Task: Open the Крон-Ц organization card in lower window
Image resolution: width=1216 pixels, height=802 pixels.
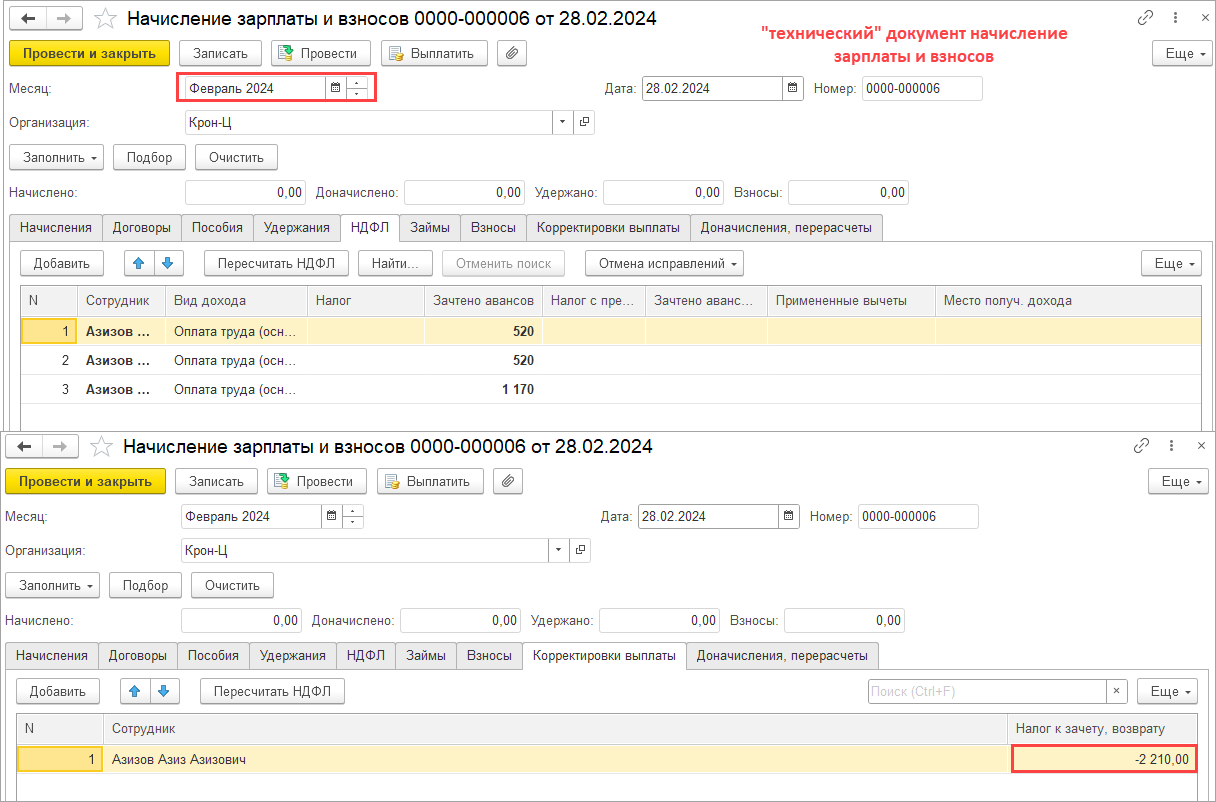Action: (580, 551)
